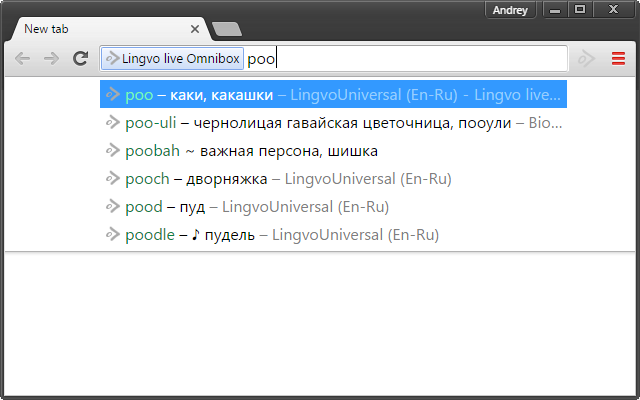Choose the "poodle – пудель" suggestion
The width and height of the screenshot is (640, 400).
pos(333,235)
